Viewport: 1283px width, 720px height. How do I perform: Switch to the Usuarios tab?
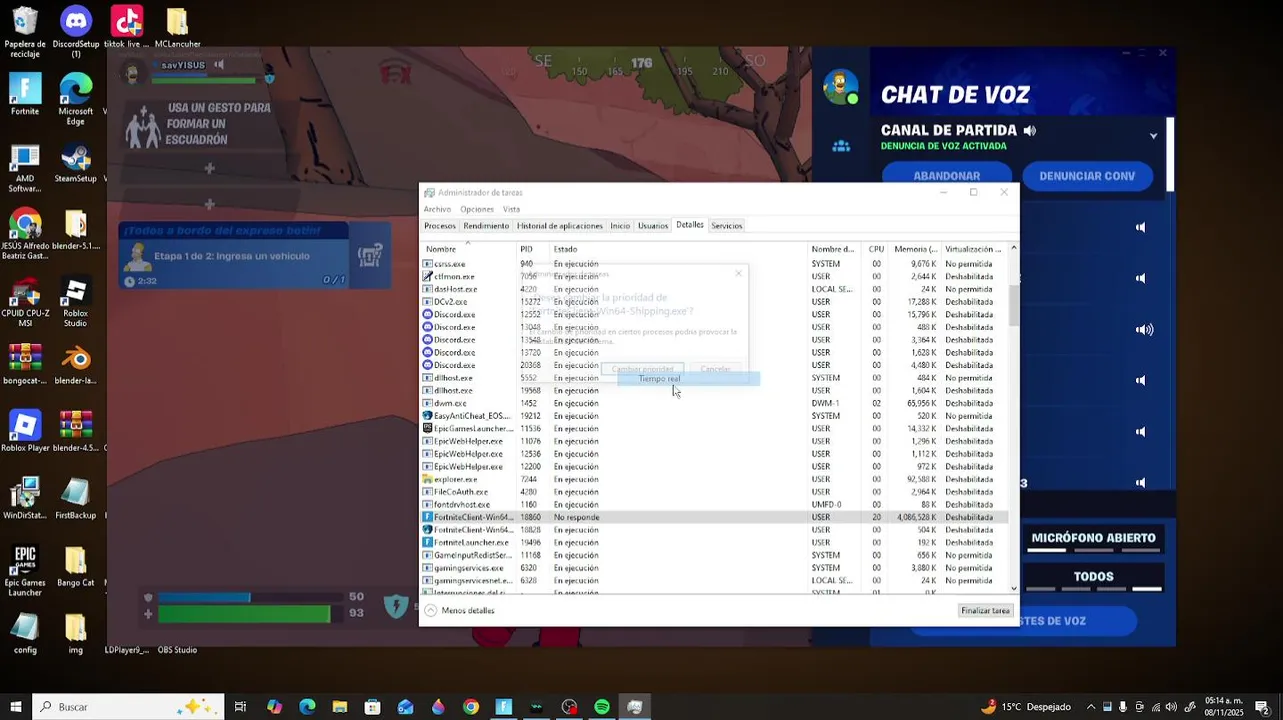[653, 226]
